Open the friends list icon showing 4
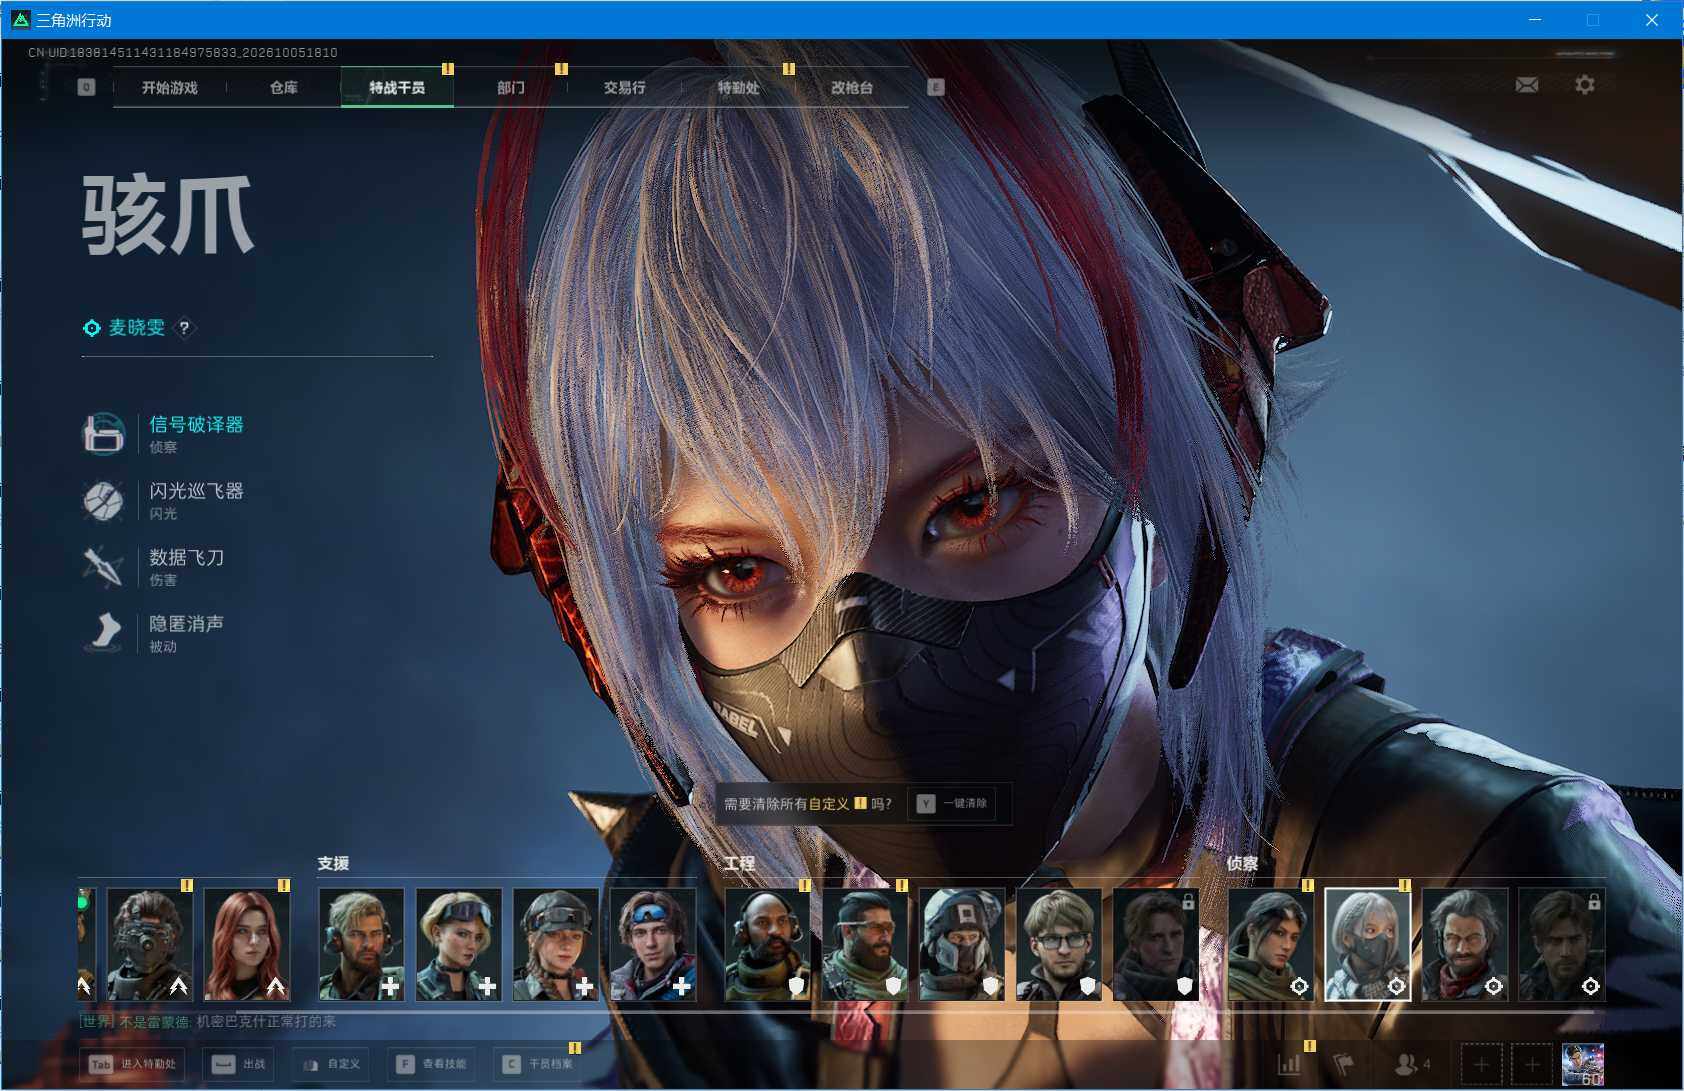This screenshot has width=1684, height=1091. (1412, 1064)
